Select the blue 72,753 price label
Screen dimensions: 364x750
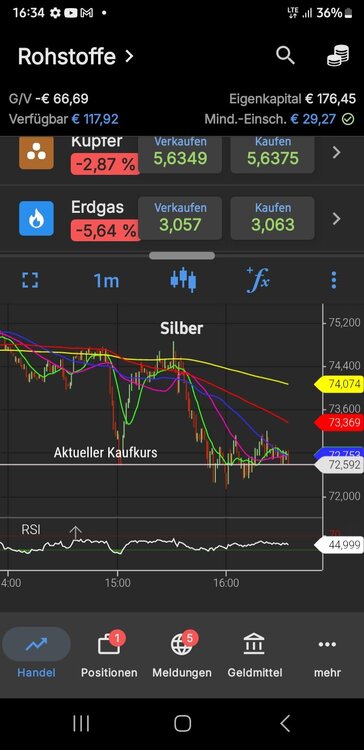(x=339, y=453)
